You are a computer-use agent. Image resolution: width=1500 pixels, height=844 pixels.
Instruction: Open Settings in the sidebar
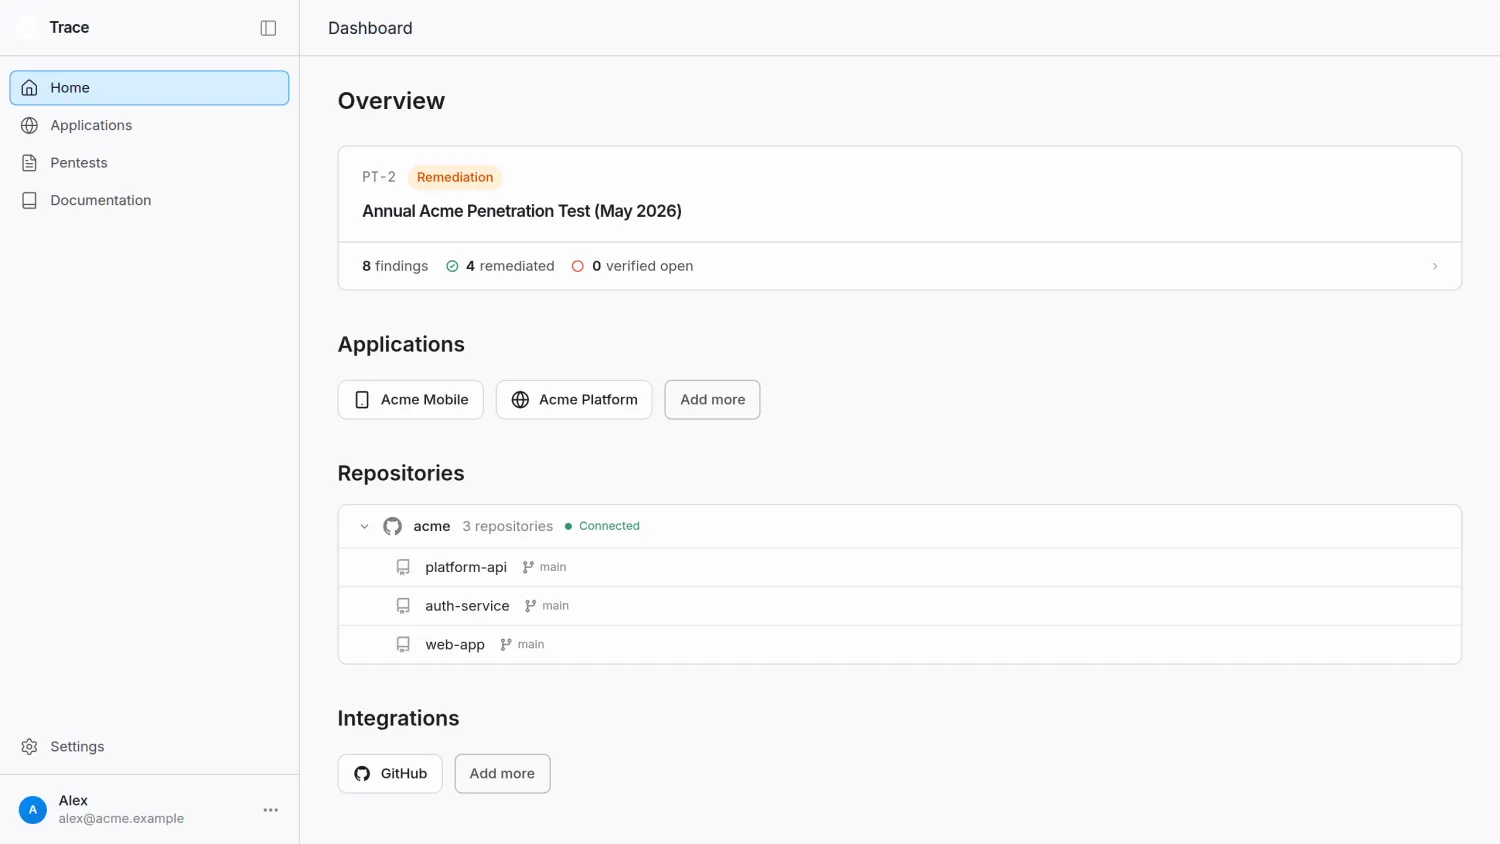pyautogui.click(x=149, y=747)
